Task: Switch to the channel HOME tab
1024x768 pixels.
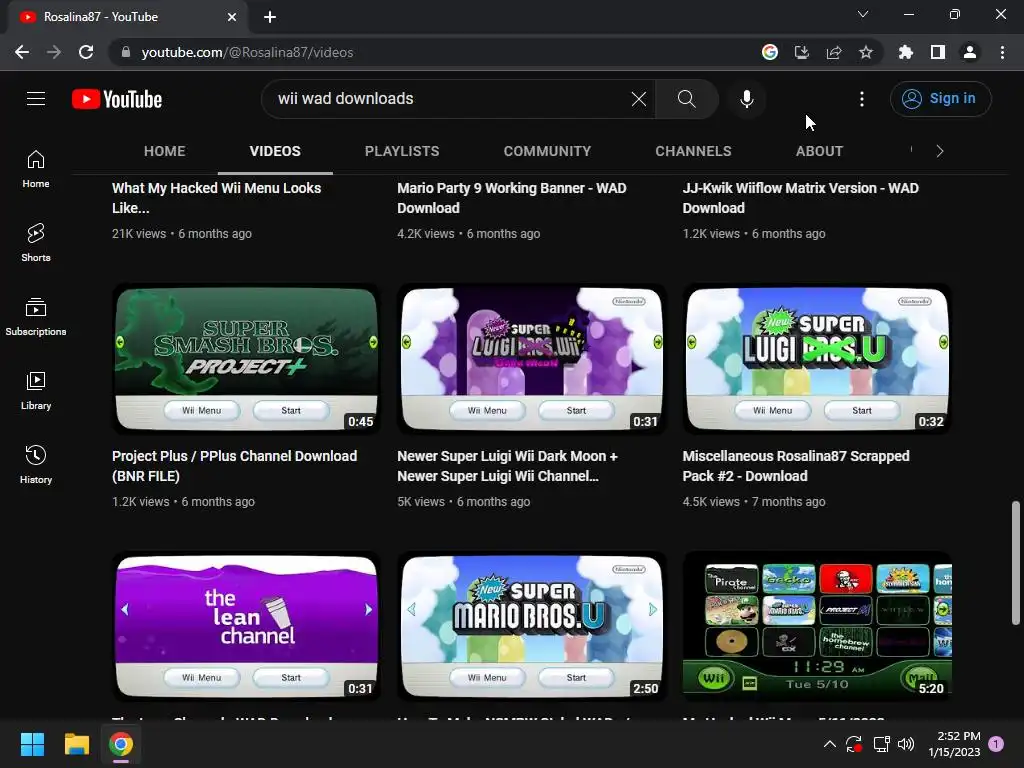Action: click(x=165, y=151)
